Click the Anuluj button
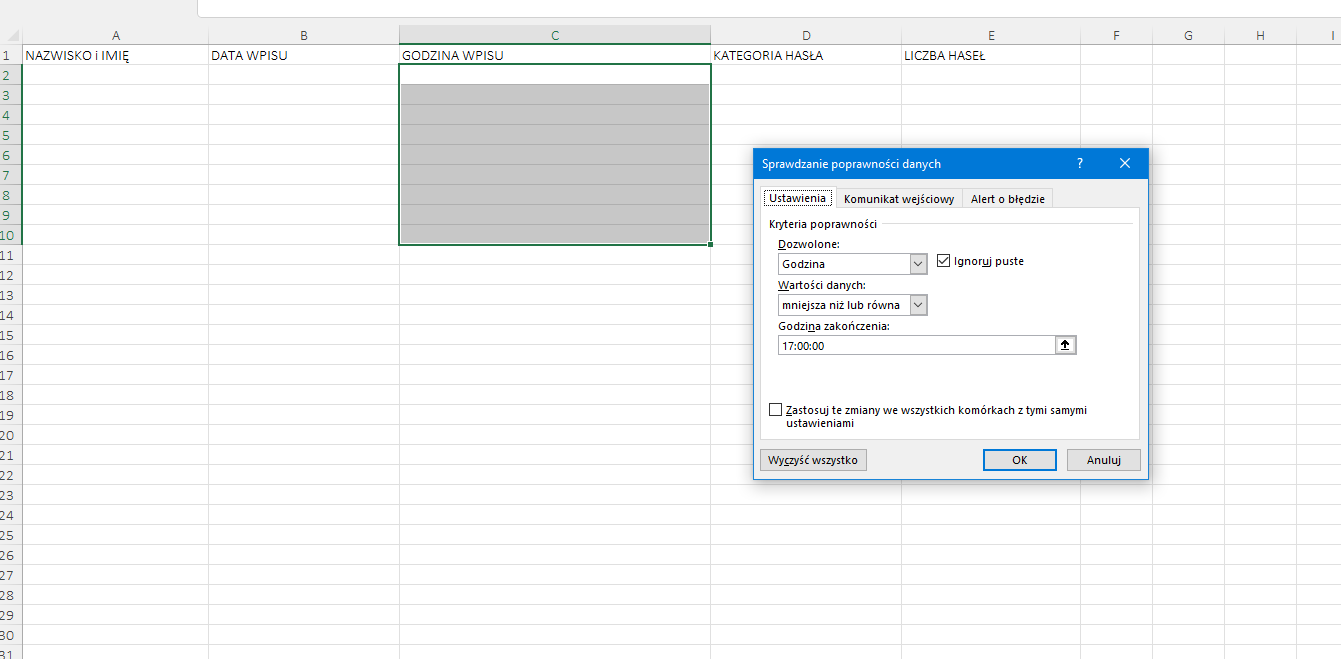Screen dimensions: 1341x659 tap(1103, 460)
